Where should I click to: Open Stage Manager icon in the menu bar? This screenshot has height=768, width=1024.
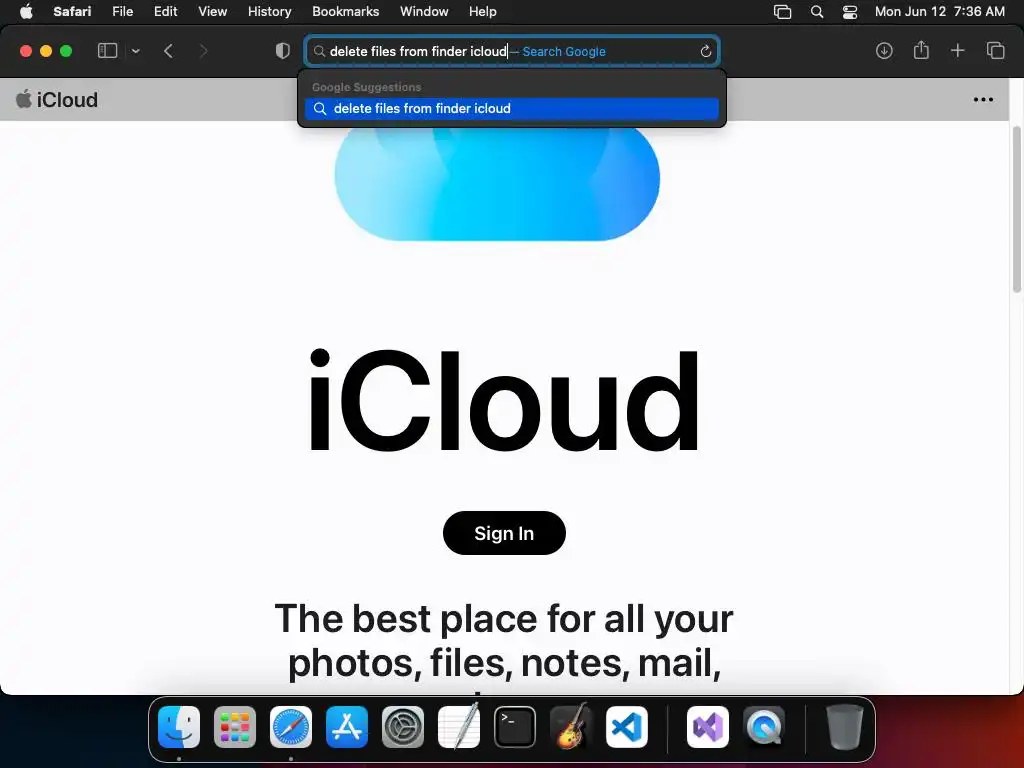point(782,12)
